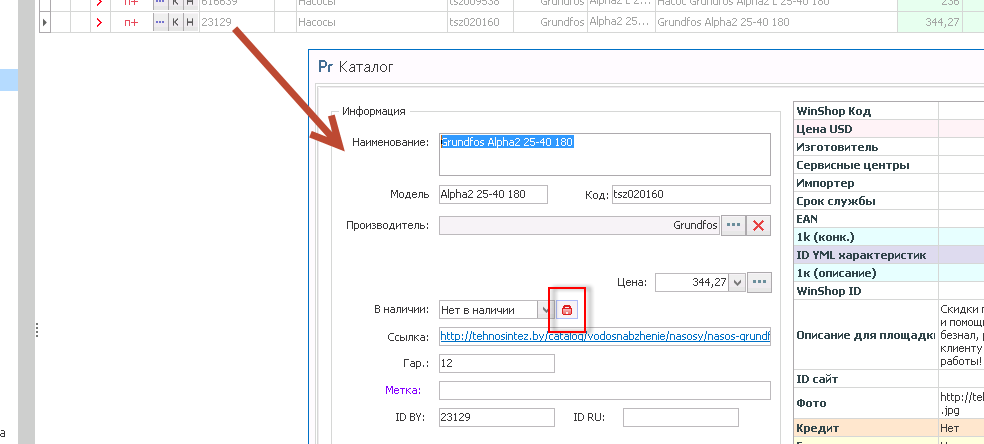Viewport: 984px width, 444px height.
Task: Click the Фото URL value cell
Action: [961, 403]
